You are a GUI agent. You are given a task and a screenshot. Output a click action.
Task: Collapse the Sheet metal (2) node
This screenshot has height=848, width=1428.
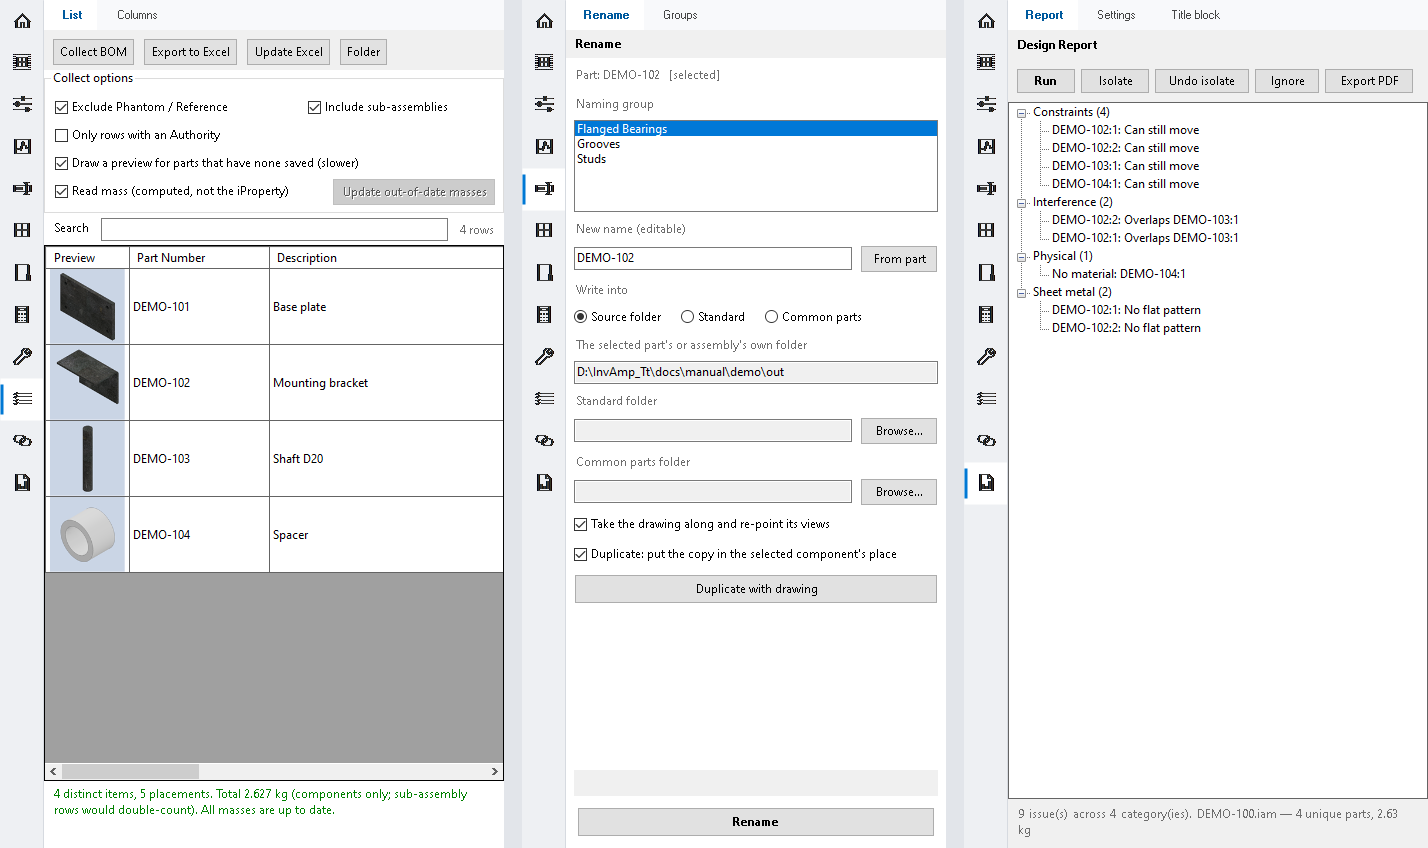1022,293
